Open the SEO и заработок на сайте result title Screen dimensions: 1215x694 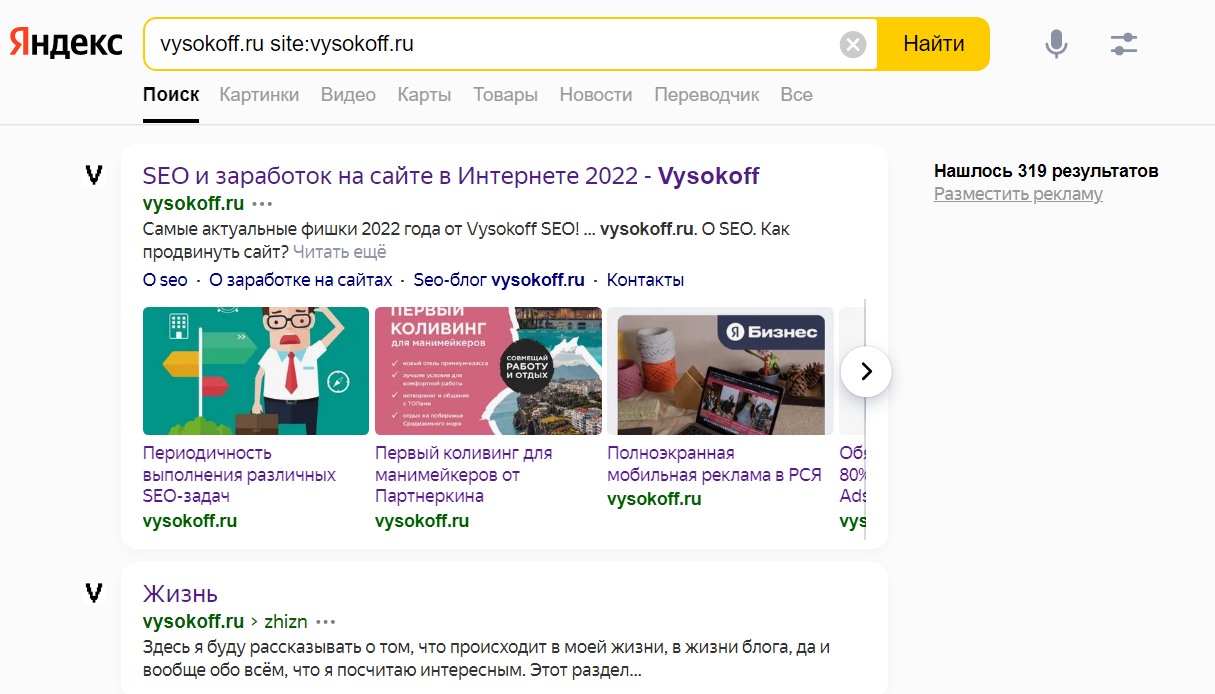(451, 176)
